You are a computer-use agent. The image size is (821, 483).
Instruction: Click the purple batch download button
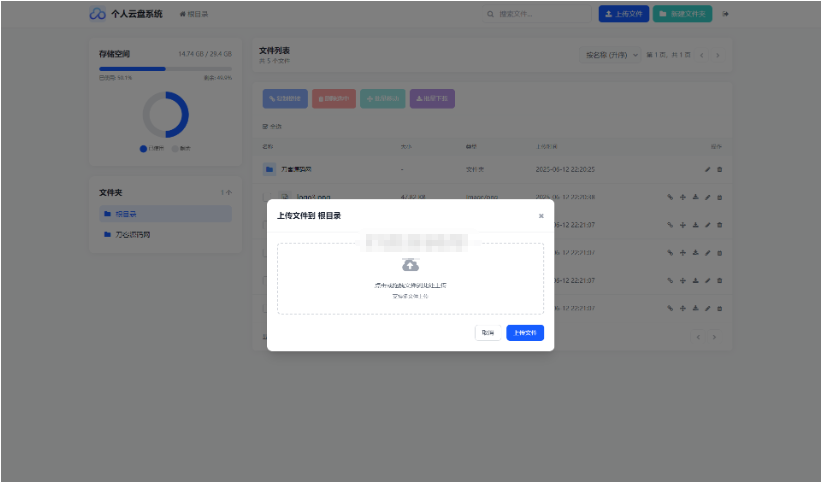432,98
